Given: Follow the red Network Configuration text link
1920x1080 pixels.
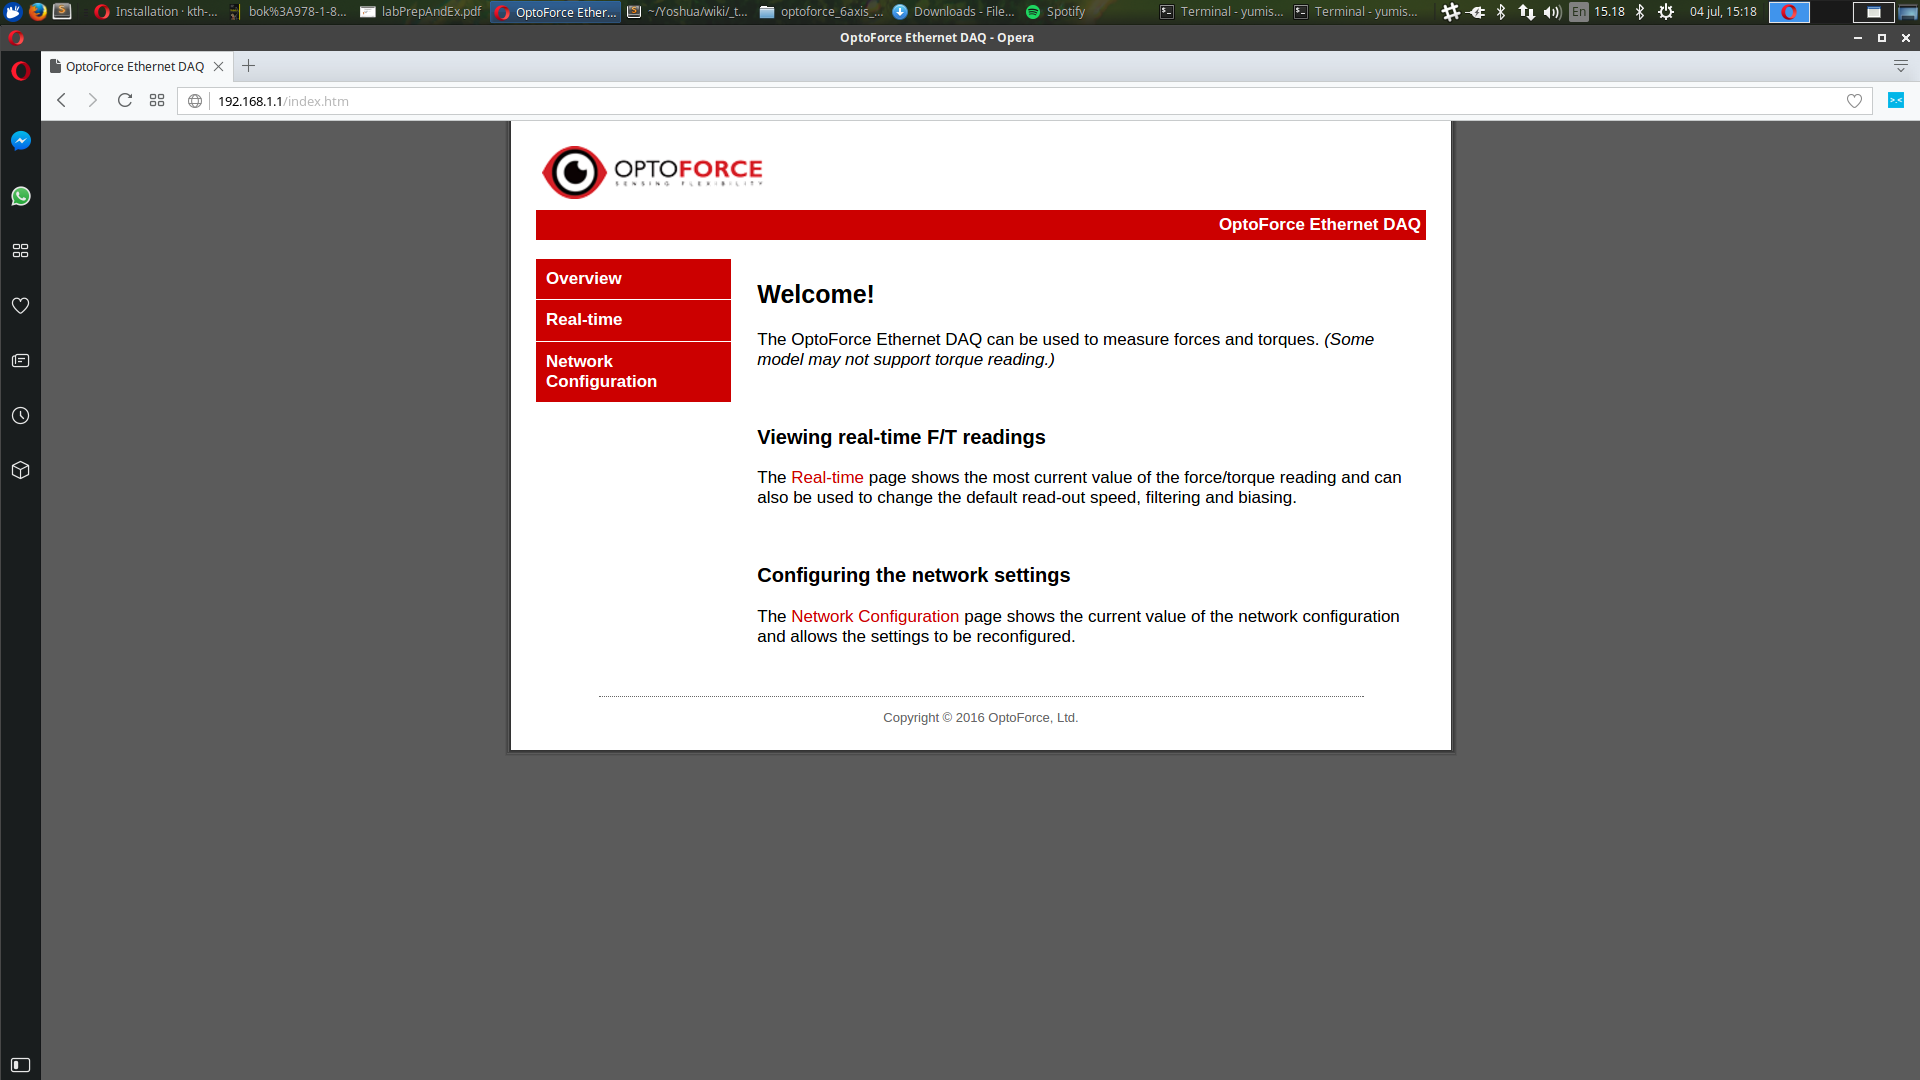Looking at the screenshot, I should pos(874,617).
